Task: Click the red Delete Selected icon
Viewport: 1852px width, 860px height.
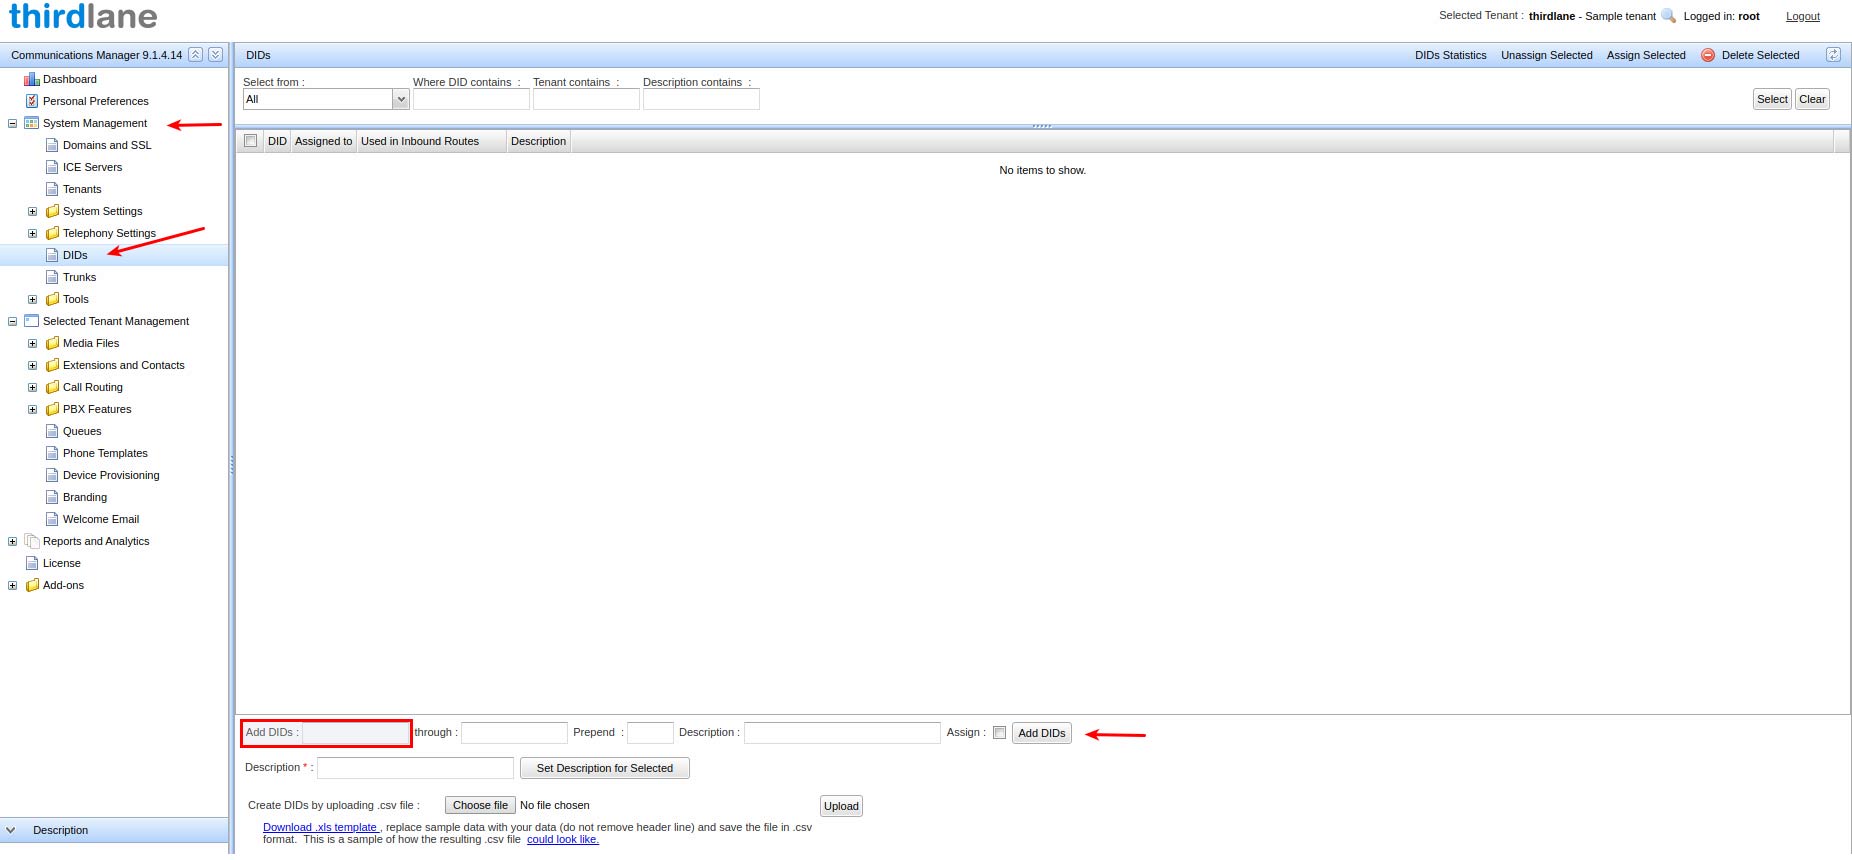Action: click(x=1708, y=55)
